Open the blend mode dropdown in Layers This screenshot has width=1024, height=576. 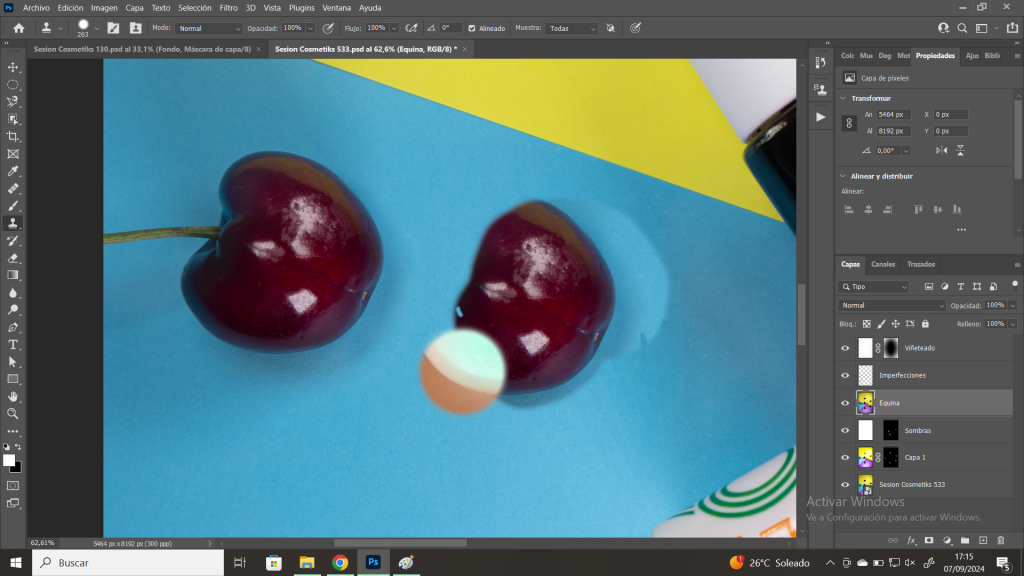(x=890, y=304)
